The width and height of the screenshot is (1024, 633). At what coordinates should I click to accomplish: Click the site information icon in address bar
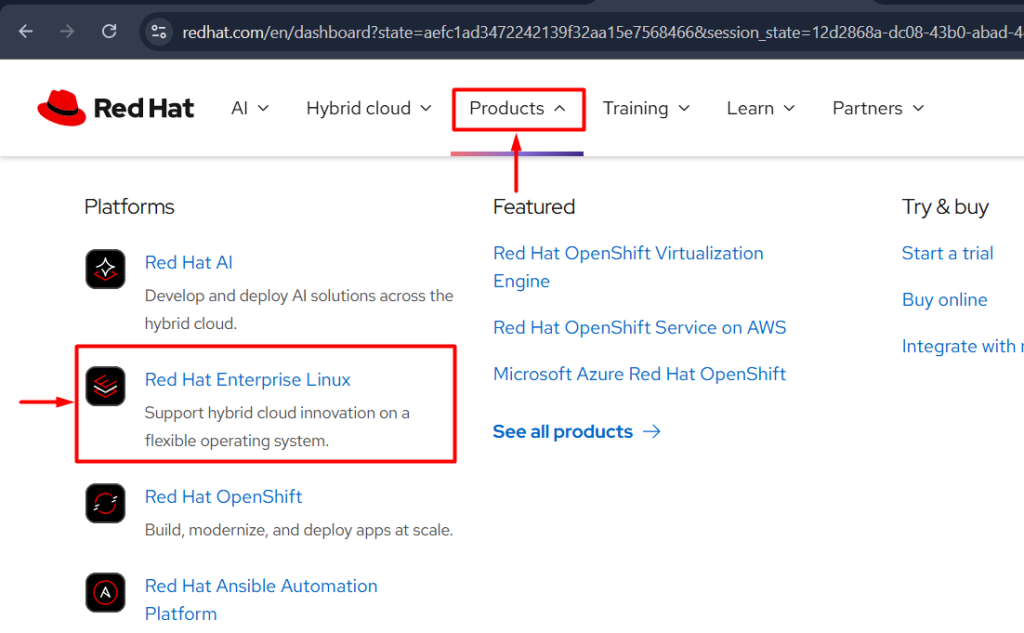pos(159,31)
